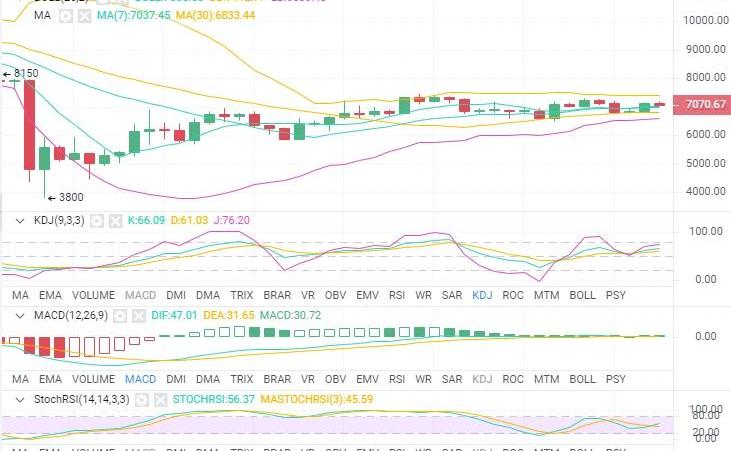Select EMV in the row below KDJ chart
The image size is (731, 451).
tap(367, 295)
